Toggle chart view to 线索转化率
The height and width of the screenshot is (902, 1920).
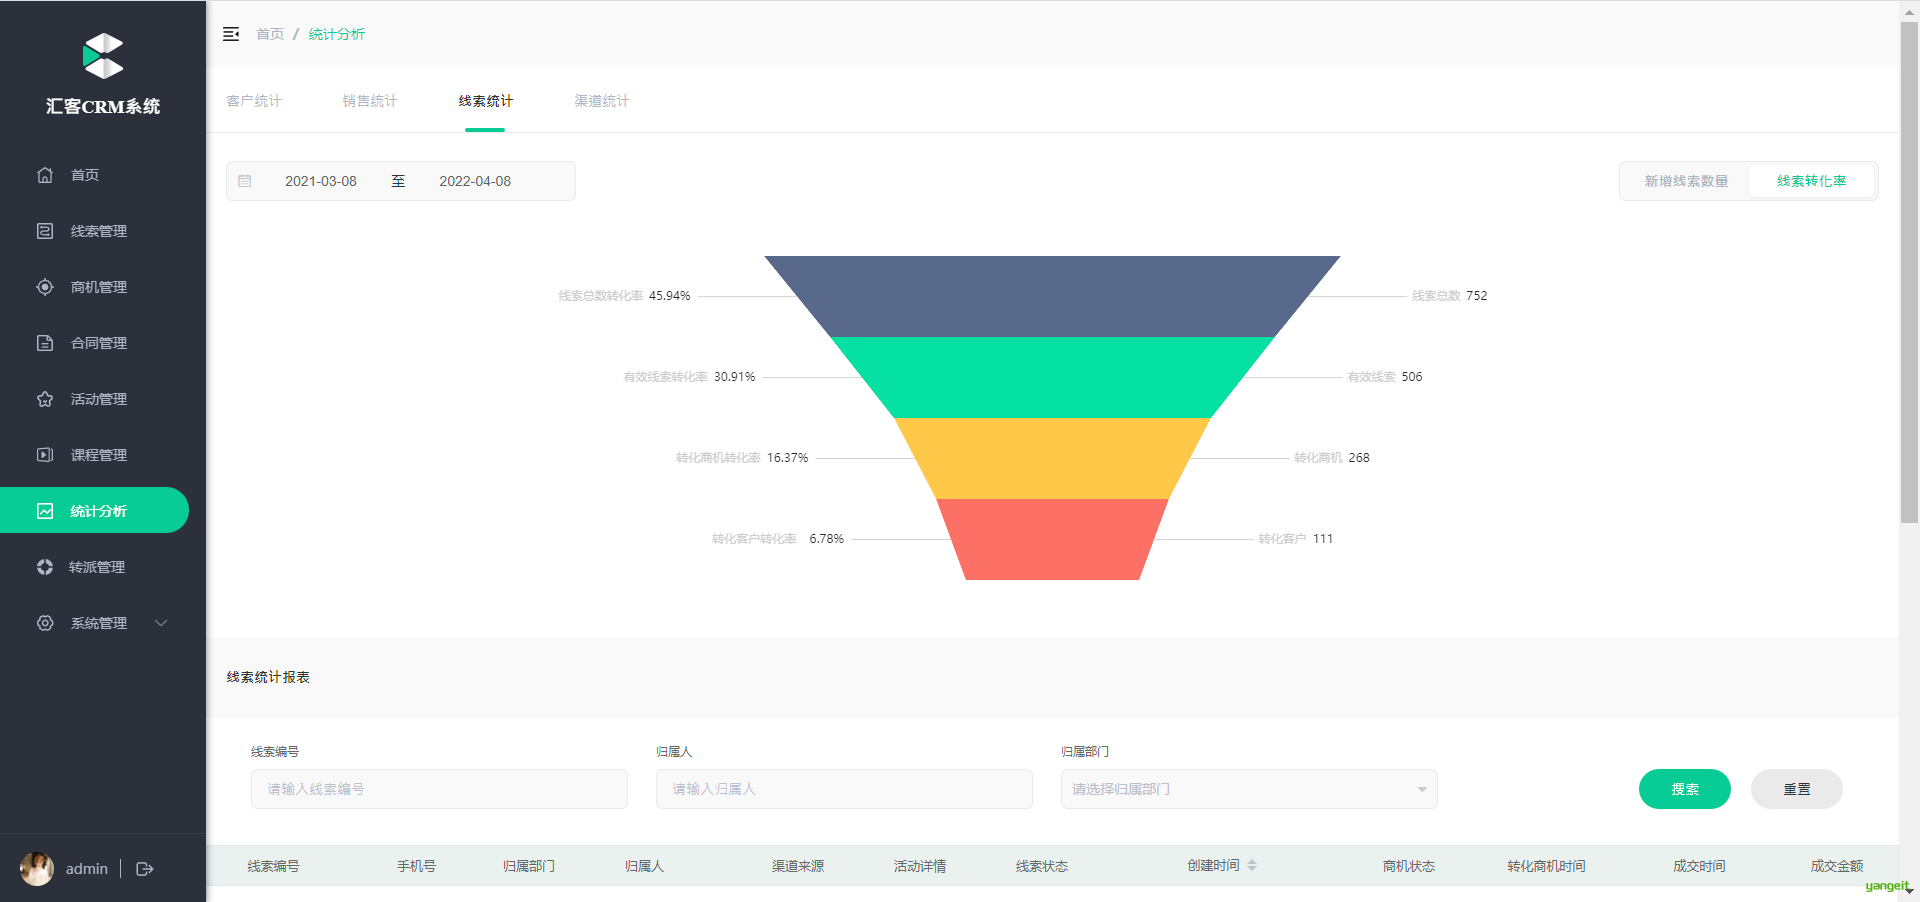coord(1811,181)
